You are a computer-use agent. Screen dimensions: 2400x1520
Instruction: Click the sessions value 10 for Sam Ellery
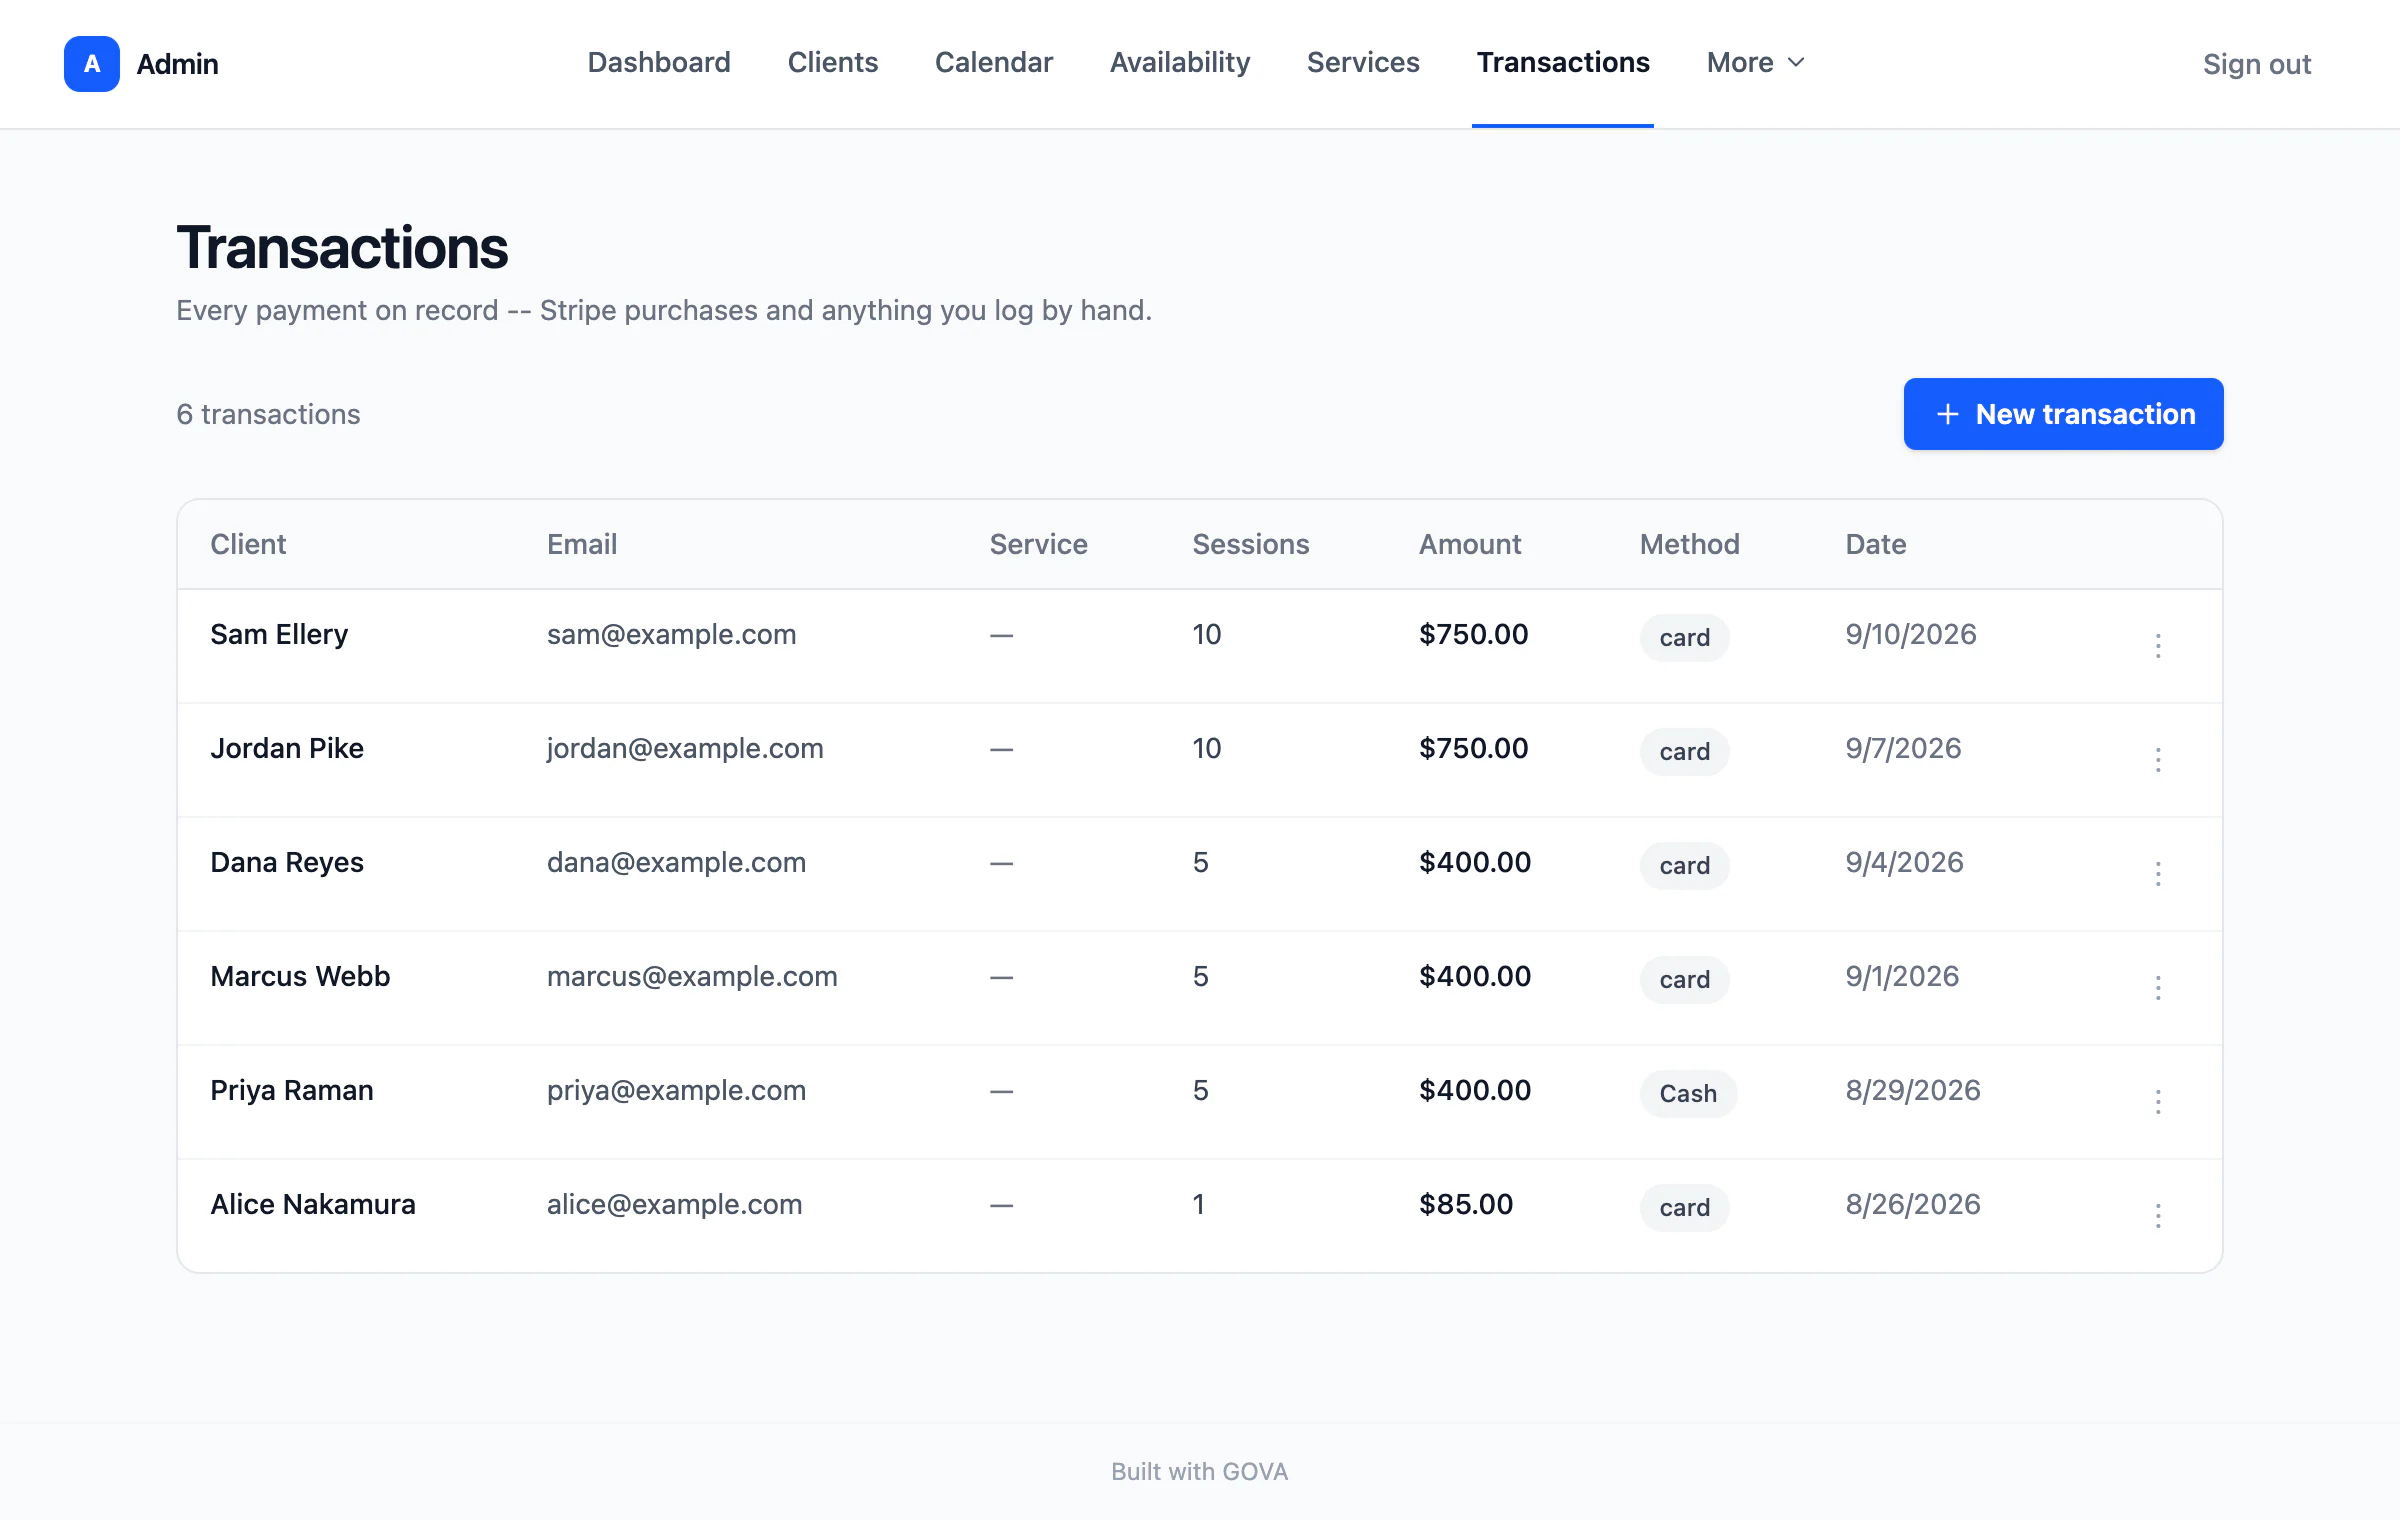[1206, 634]
